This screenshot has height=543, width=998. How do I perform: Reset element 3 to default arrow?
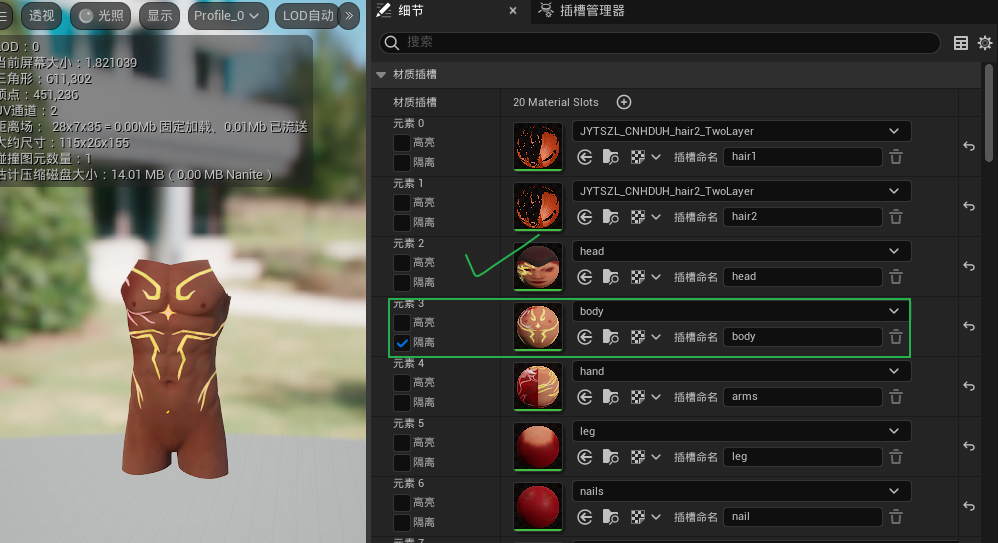(969, 326)
